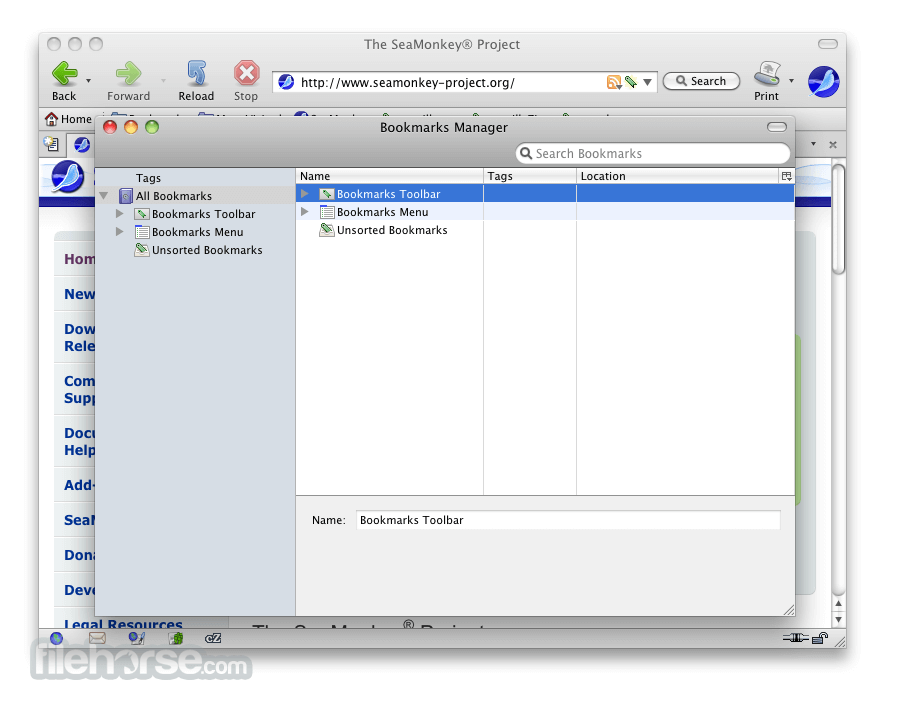Image resolution: width=904 pixels, height=710 pixels.
Task: Click the sidebar link beginning 'New'
Action: (79, 294)
